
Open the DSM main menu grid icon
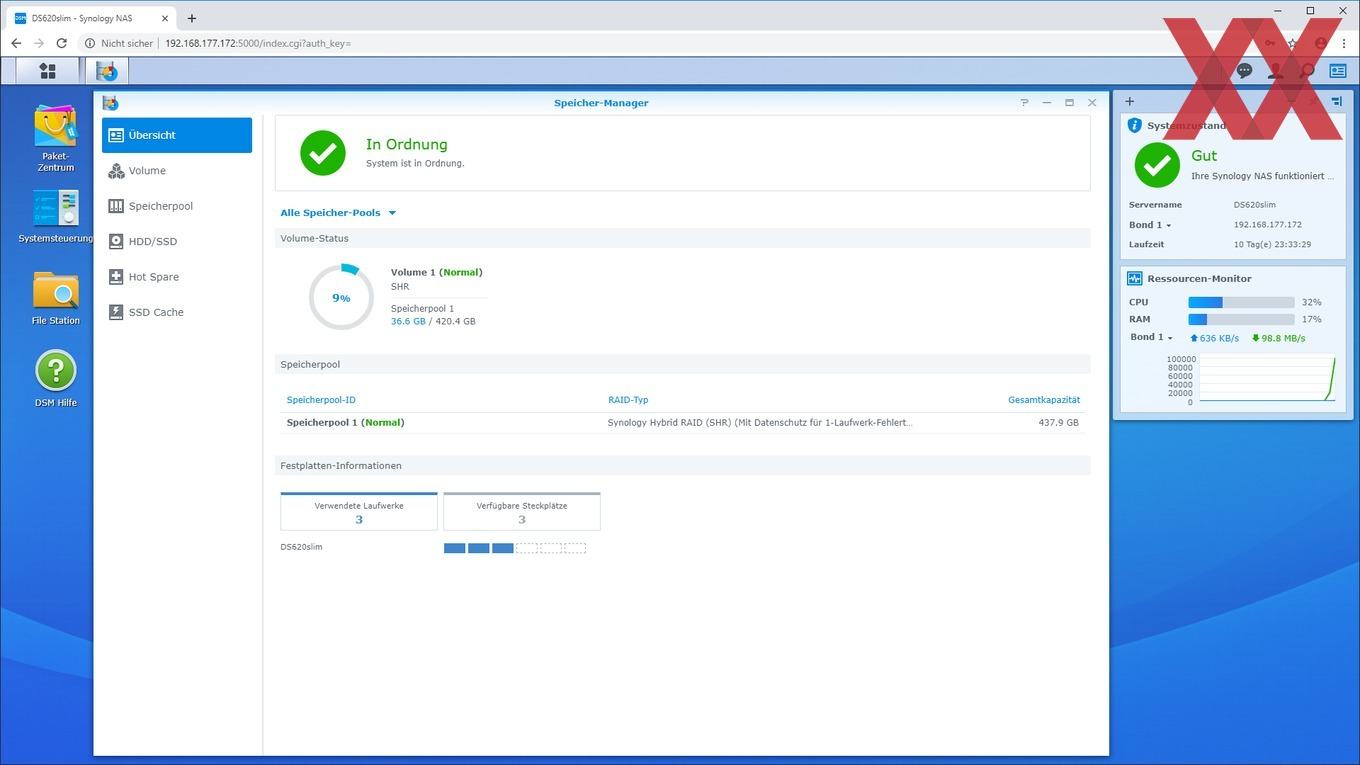click(x=47, y=70)
